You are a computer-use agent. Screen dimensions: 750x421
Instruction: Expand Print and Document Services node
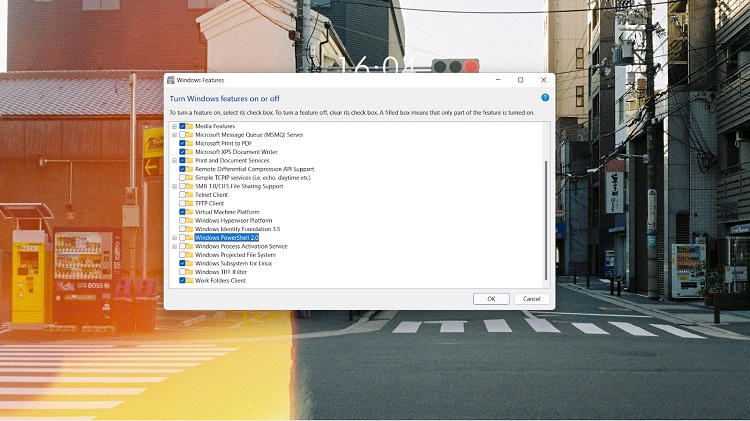point(174,160)
